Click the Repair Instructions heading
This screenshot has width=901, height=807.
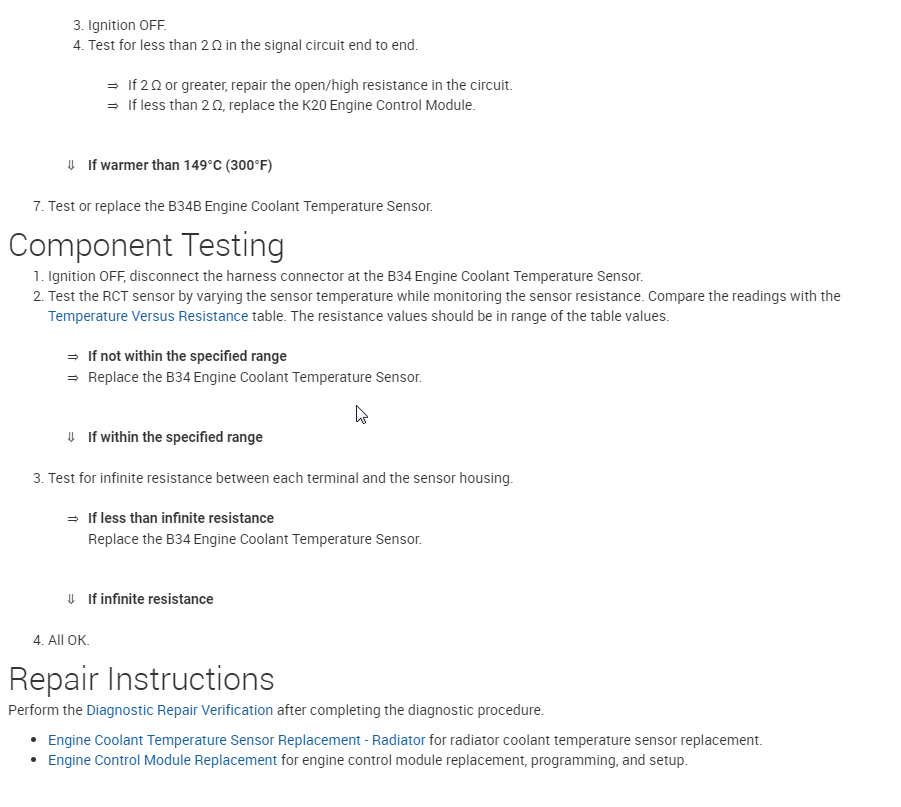(141, 679)
